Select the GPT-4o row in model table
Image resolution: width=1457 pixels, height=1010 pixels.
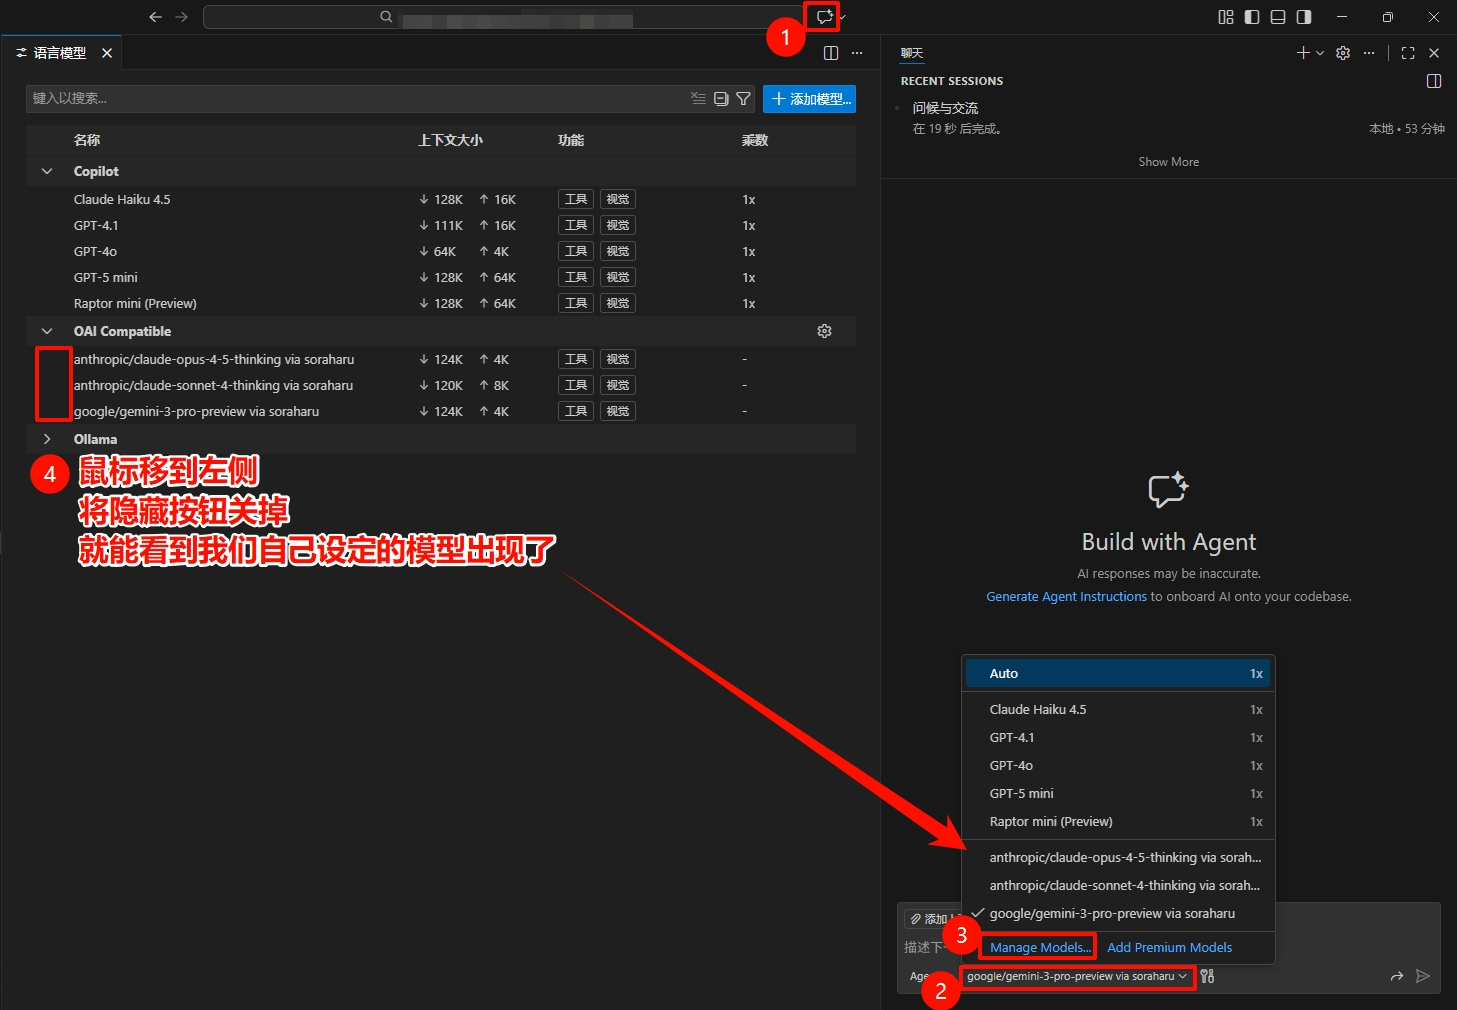tap(441, 251)
